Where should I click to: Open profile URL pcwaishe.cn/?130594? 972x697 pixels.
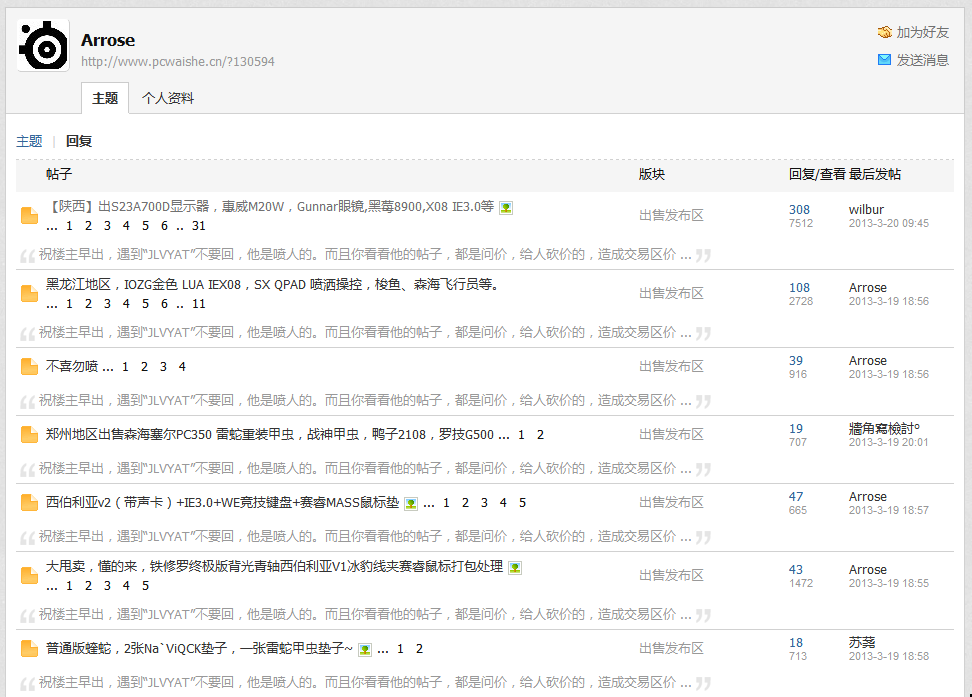pyautogui.click(x=177, y=61)
